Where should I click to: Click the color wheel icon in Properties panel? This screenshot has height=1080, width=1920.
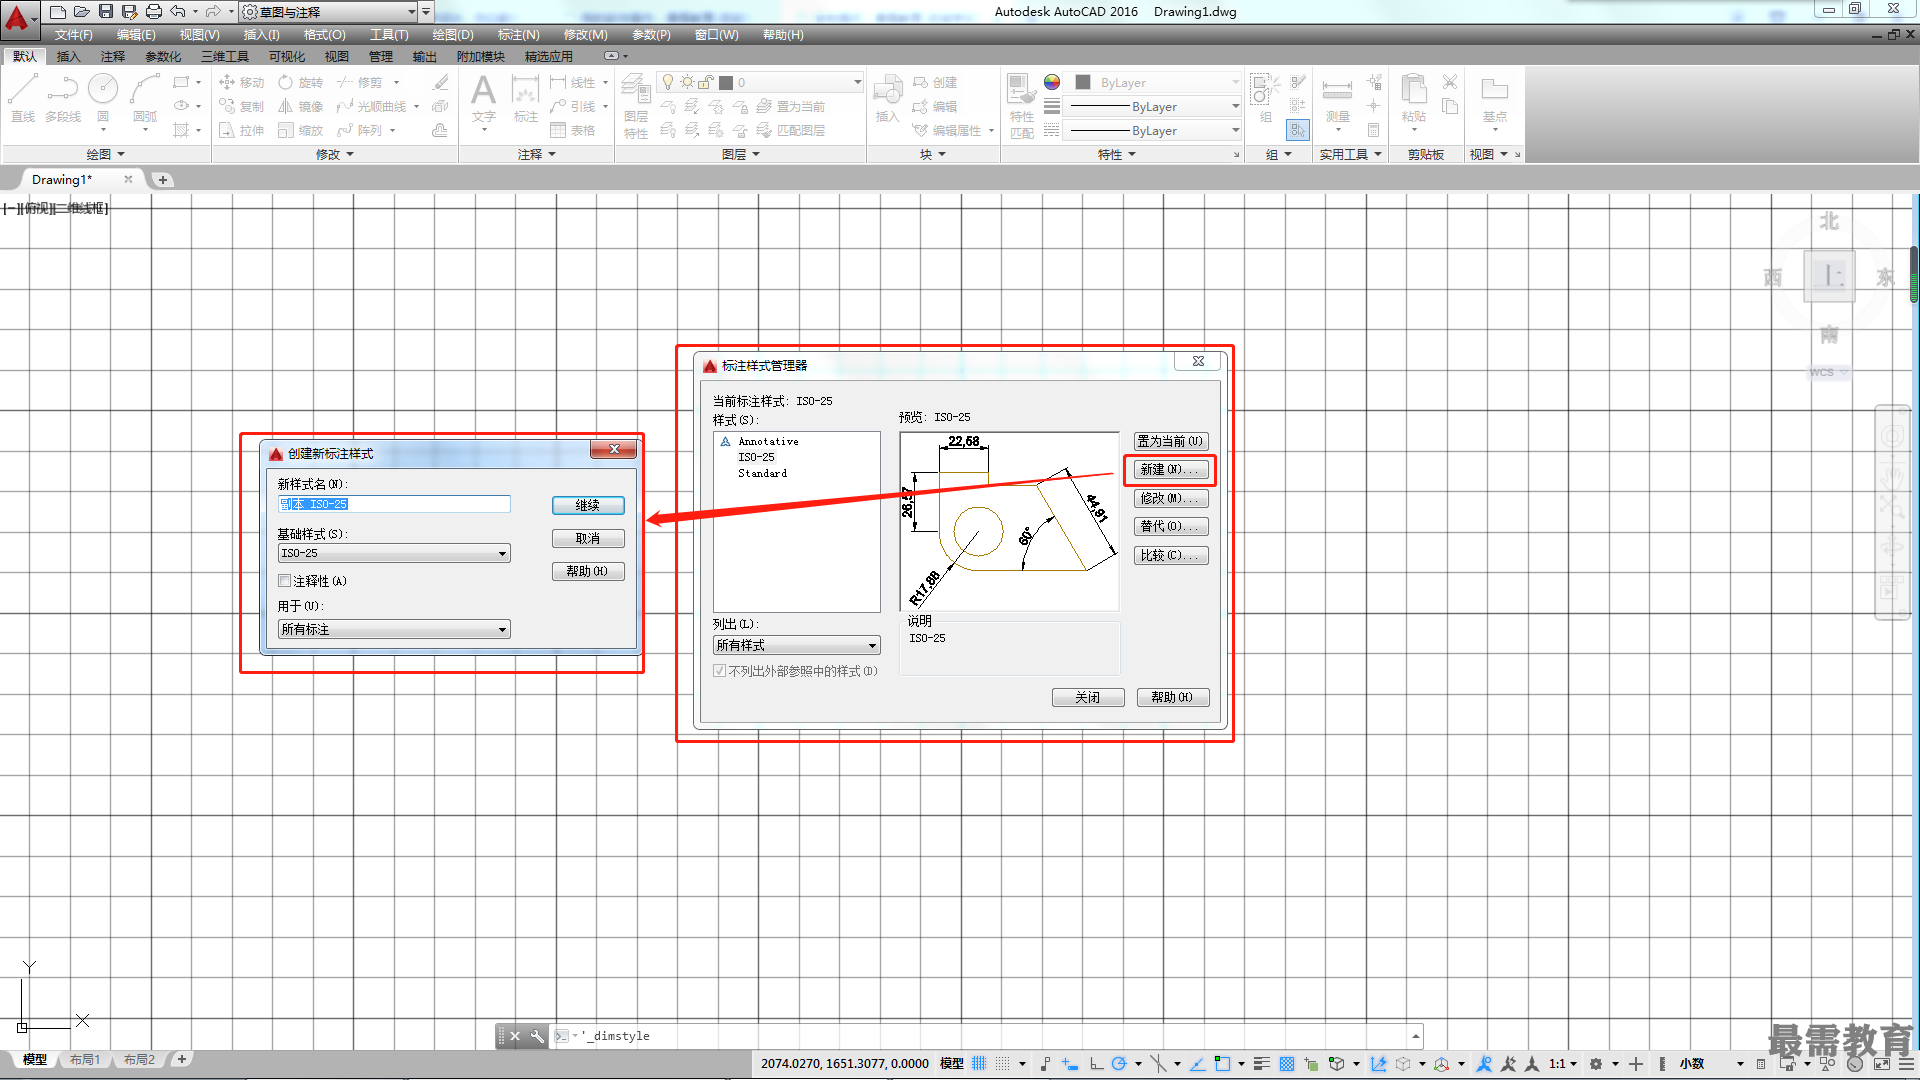(1052, 82)
